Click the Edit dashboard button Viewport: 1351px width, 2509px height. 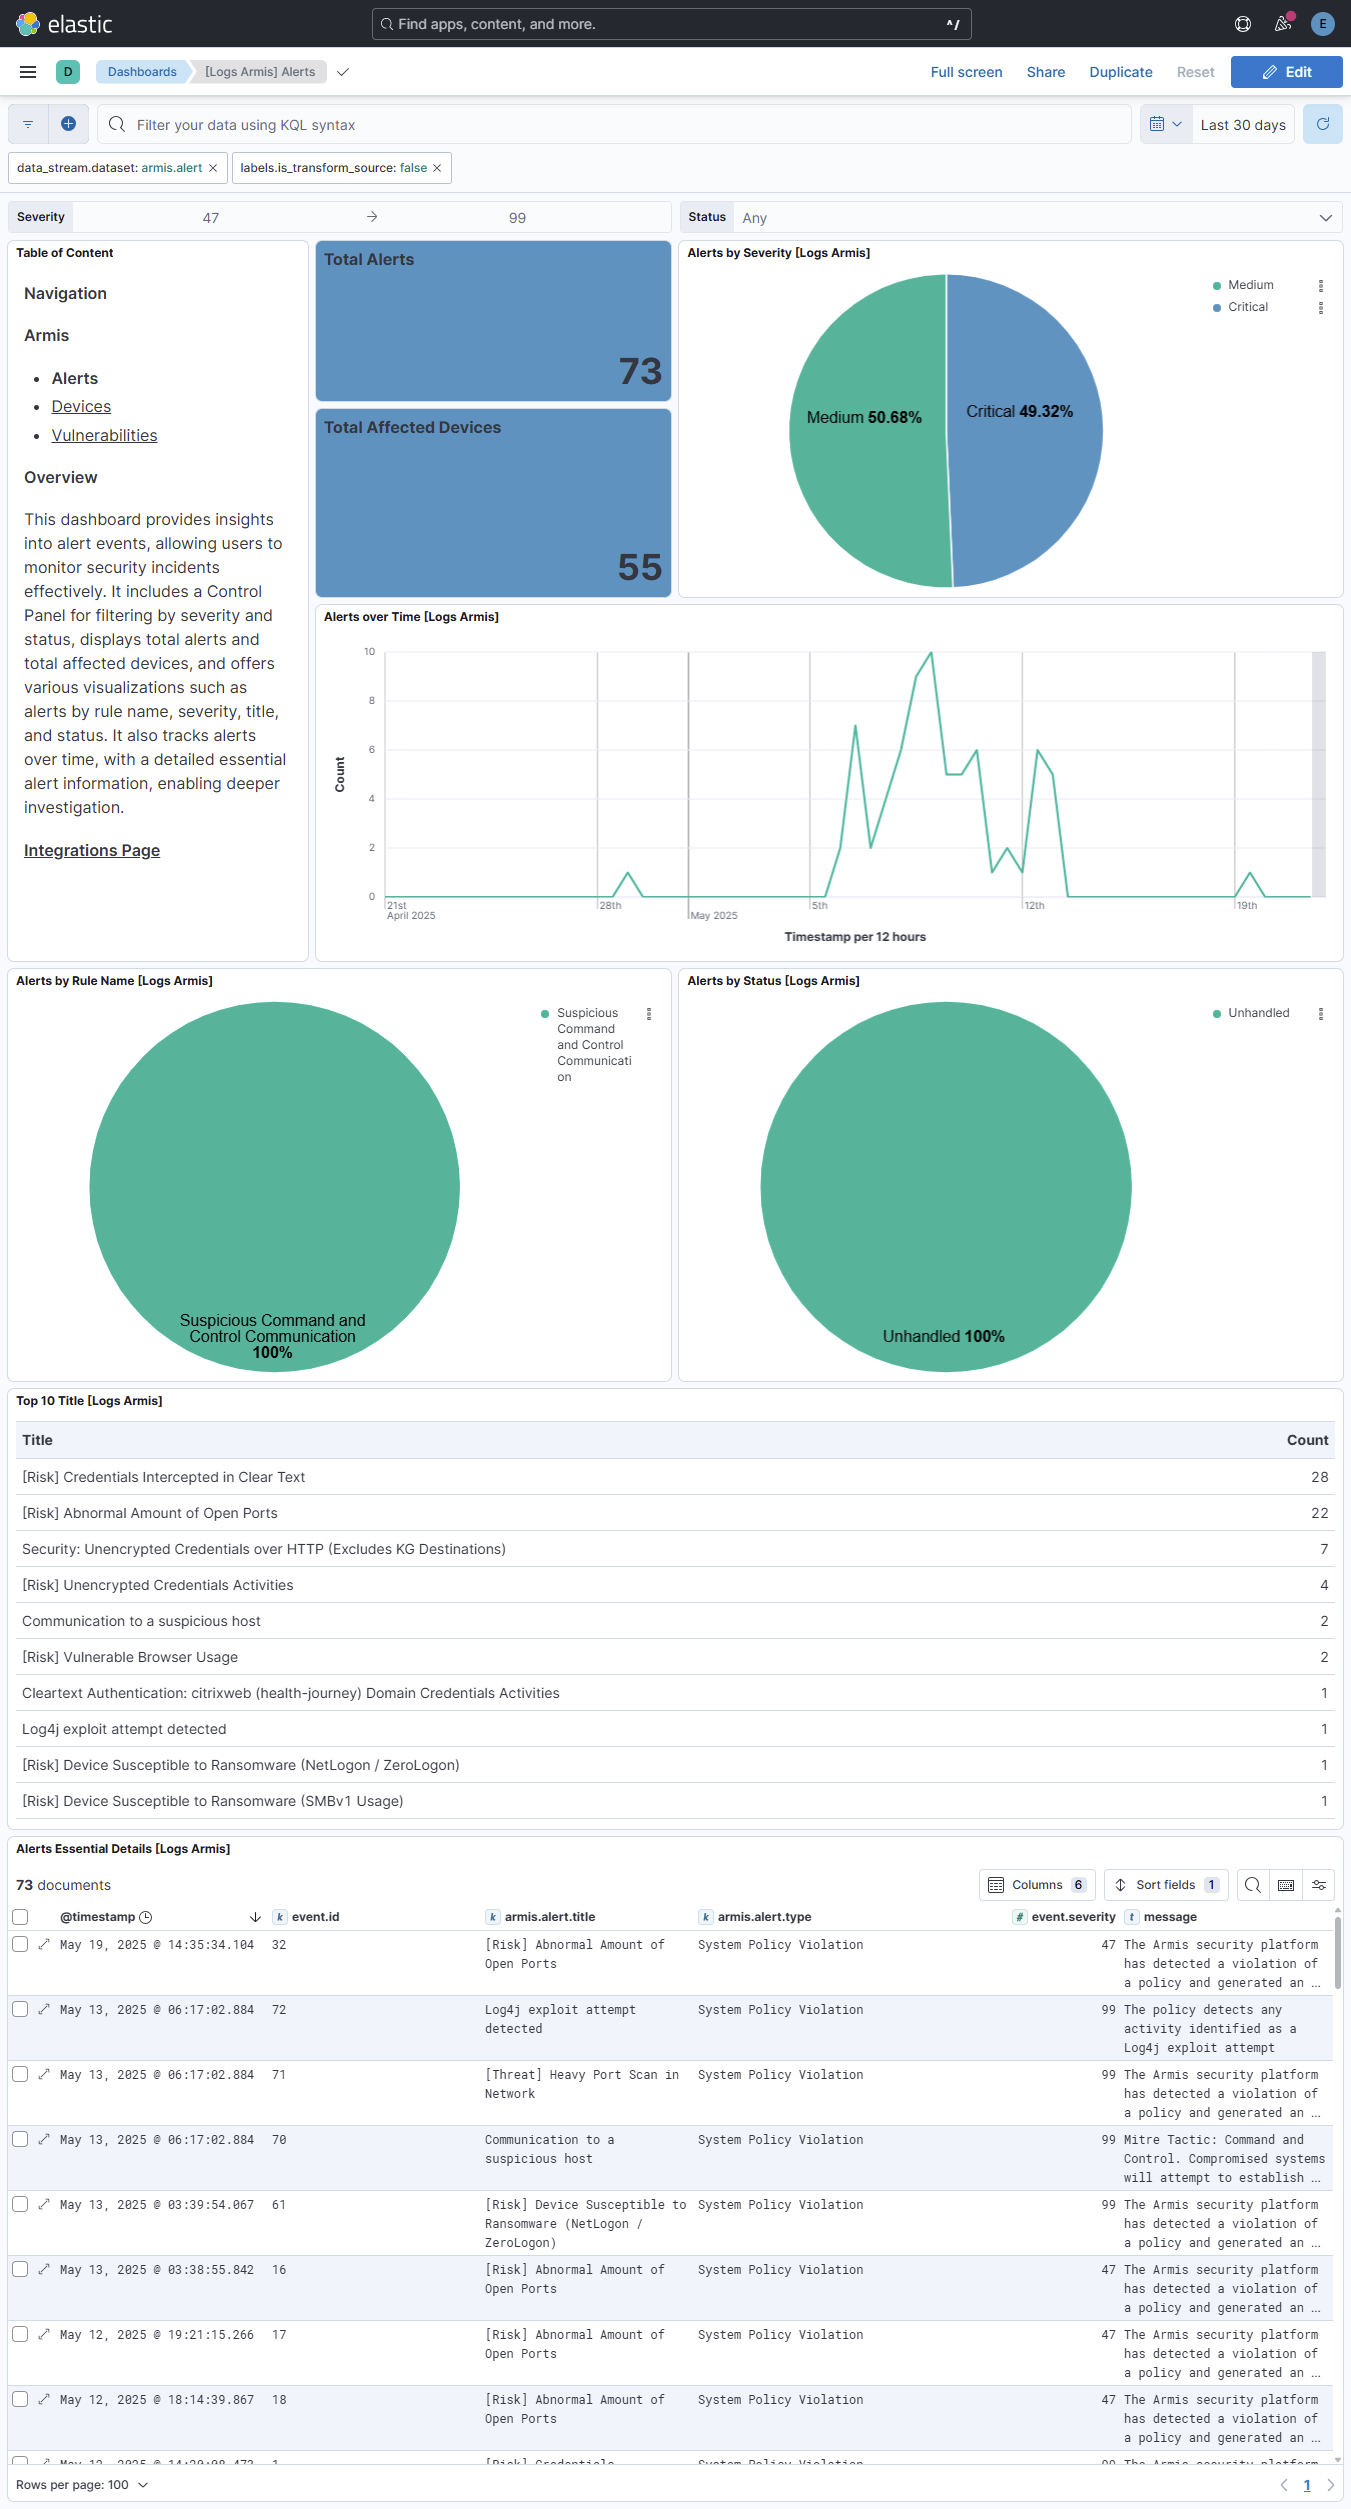click(1286, 72)
